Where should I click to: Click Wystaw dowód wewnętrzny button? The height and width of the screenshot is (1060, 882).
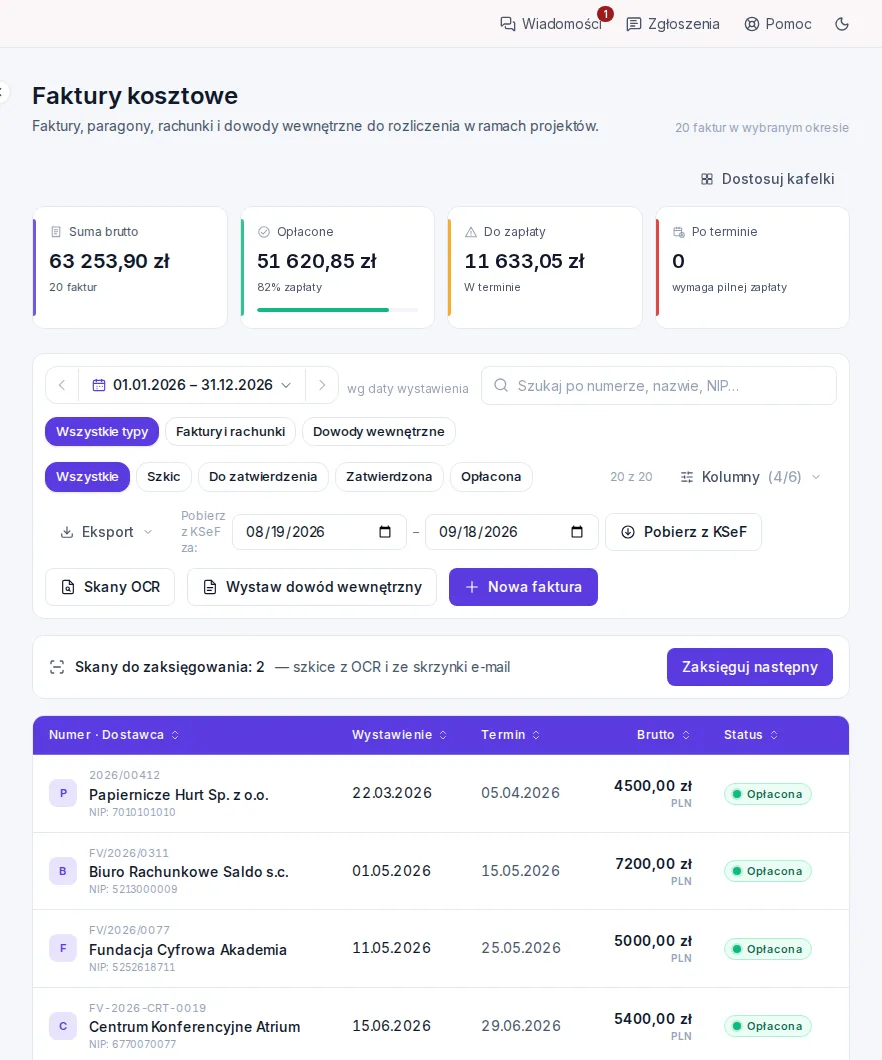312,587
